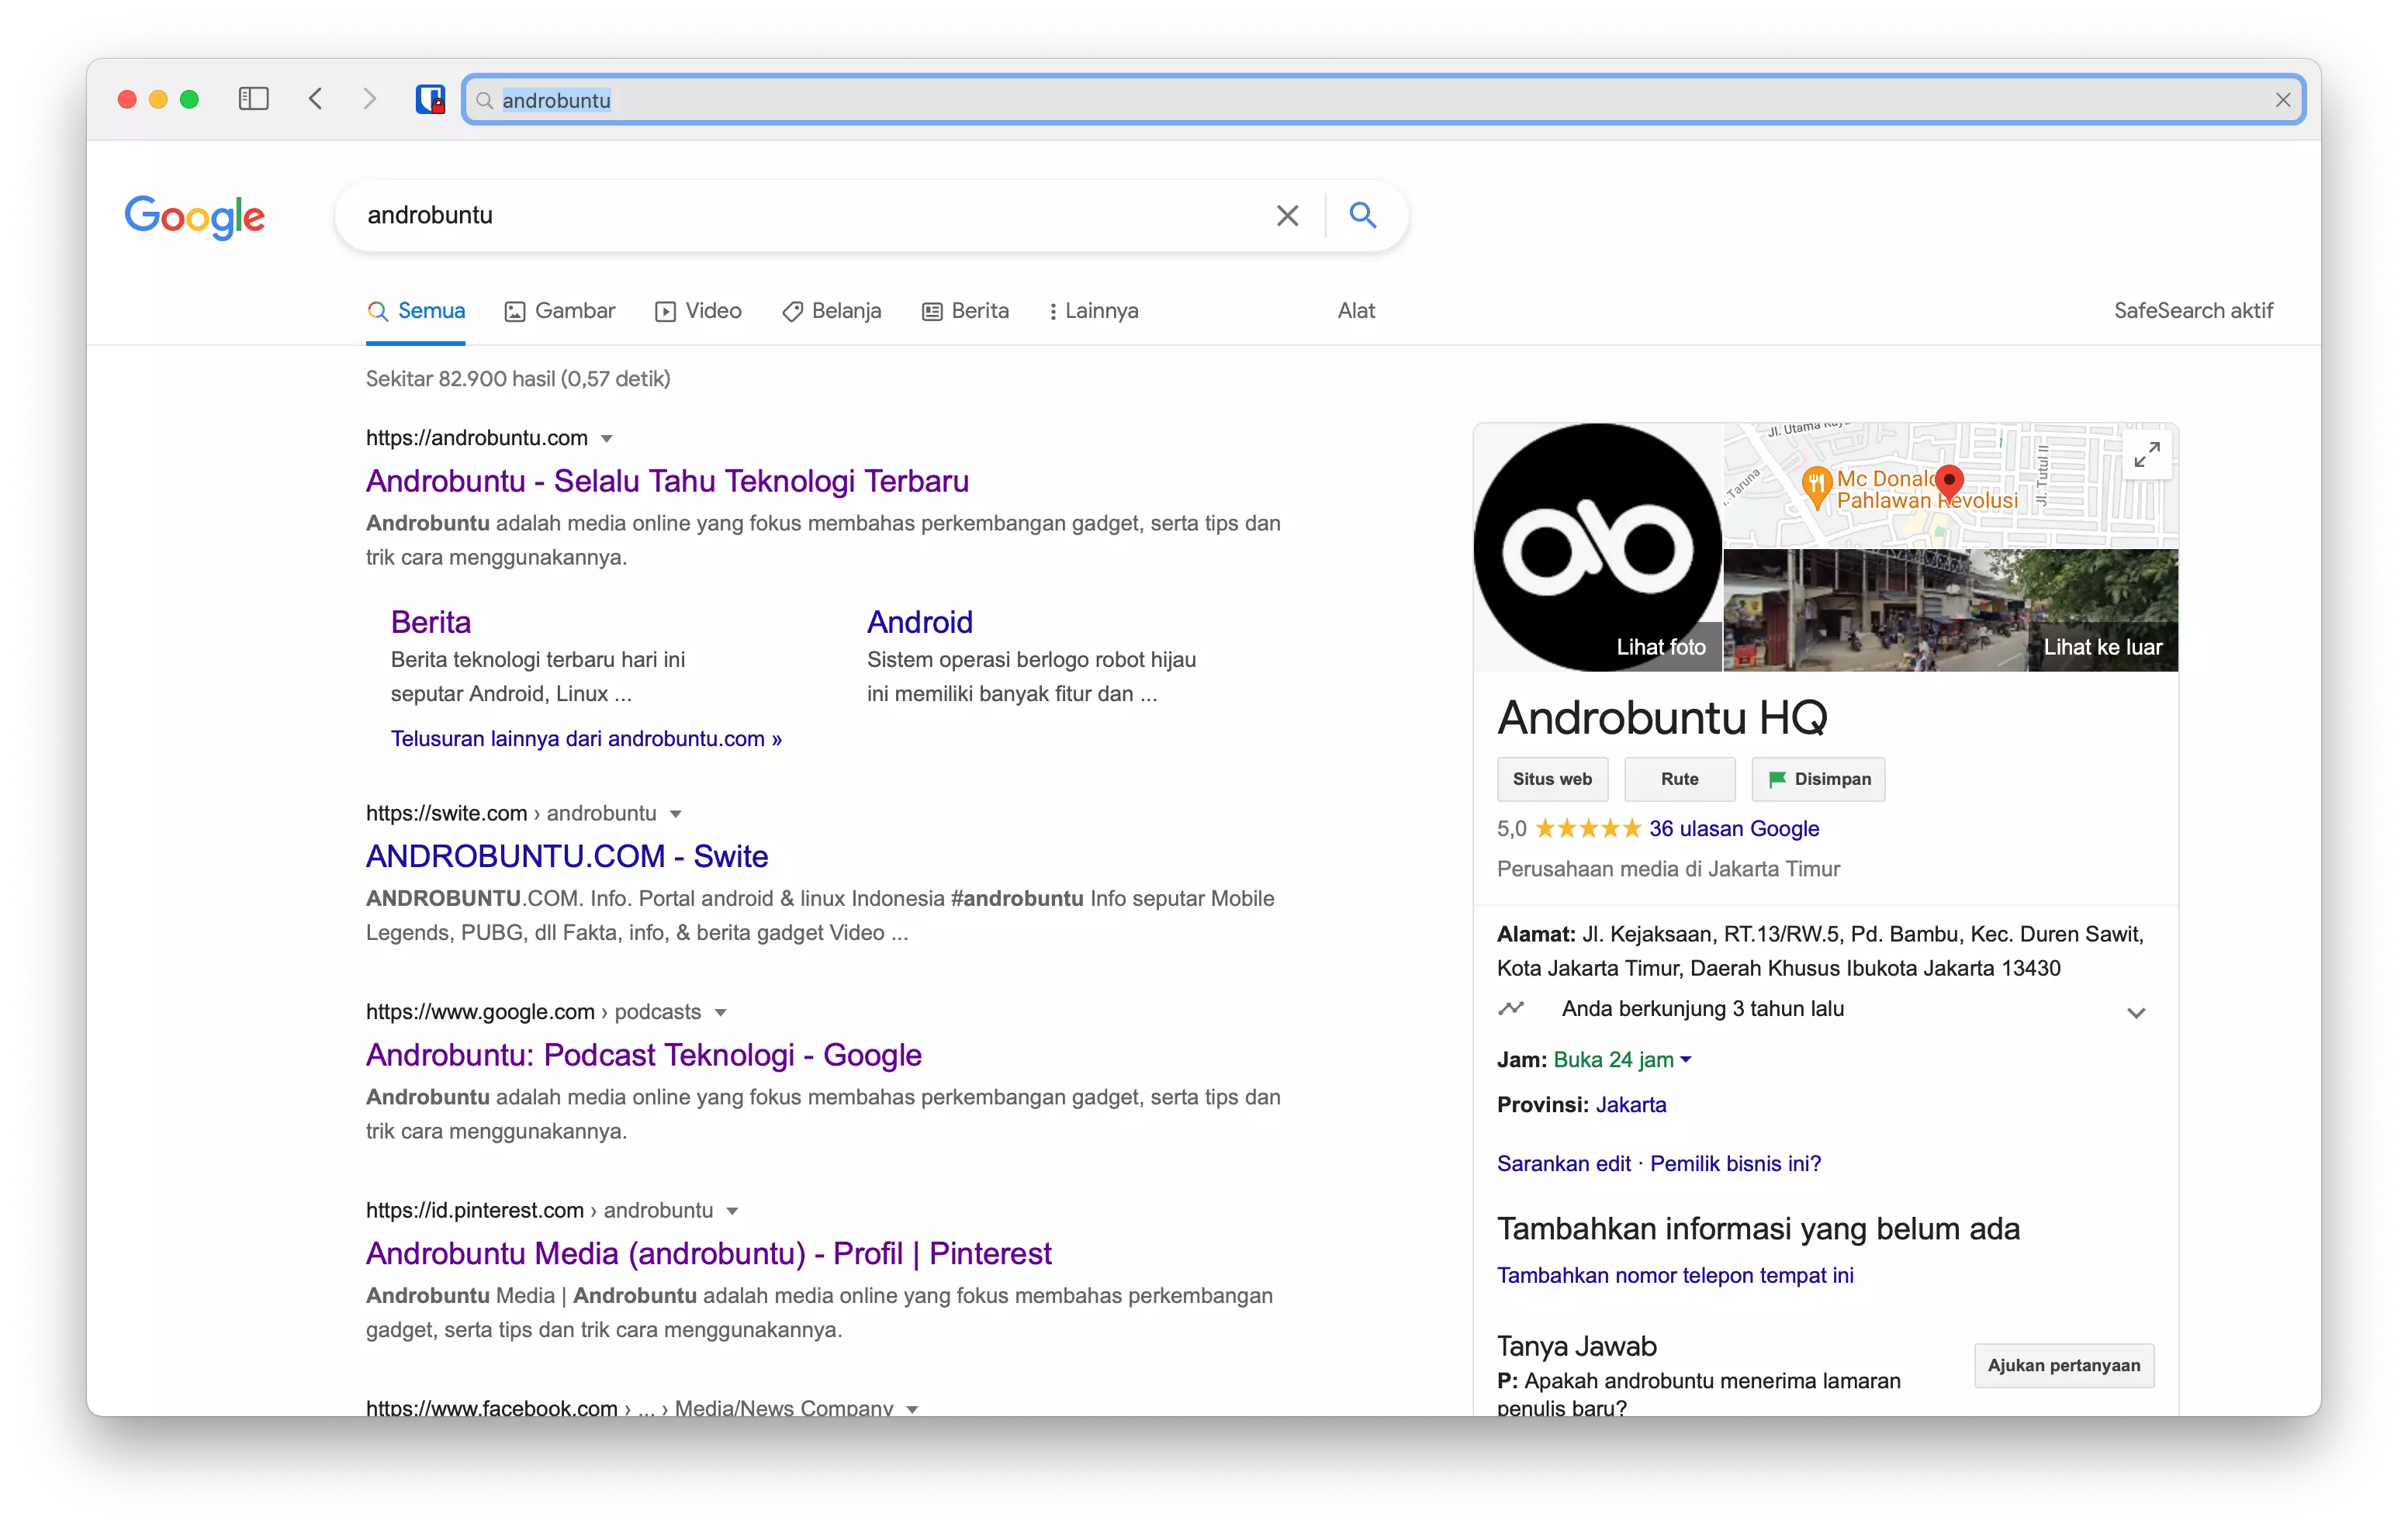Click 'Pemilik bisnis ini?' link

(x=1735, y=1163)
